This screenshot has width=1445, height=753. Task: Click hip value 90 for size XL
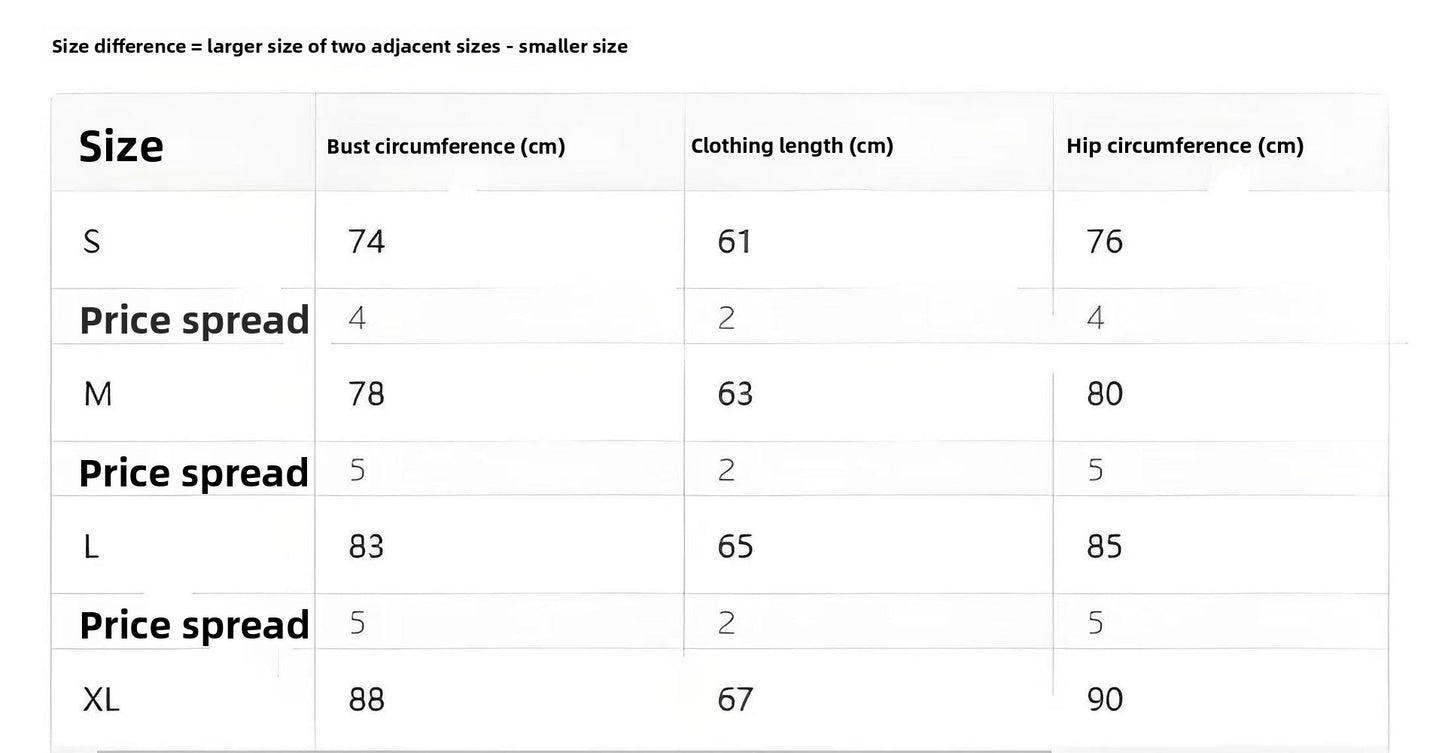(x=1105, y=699)
